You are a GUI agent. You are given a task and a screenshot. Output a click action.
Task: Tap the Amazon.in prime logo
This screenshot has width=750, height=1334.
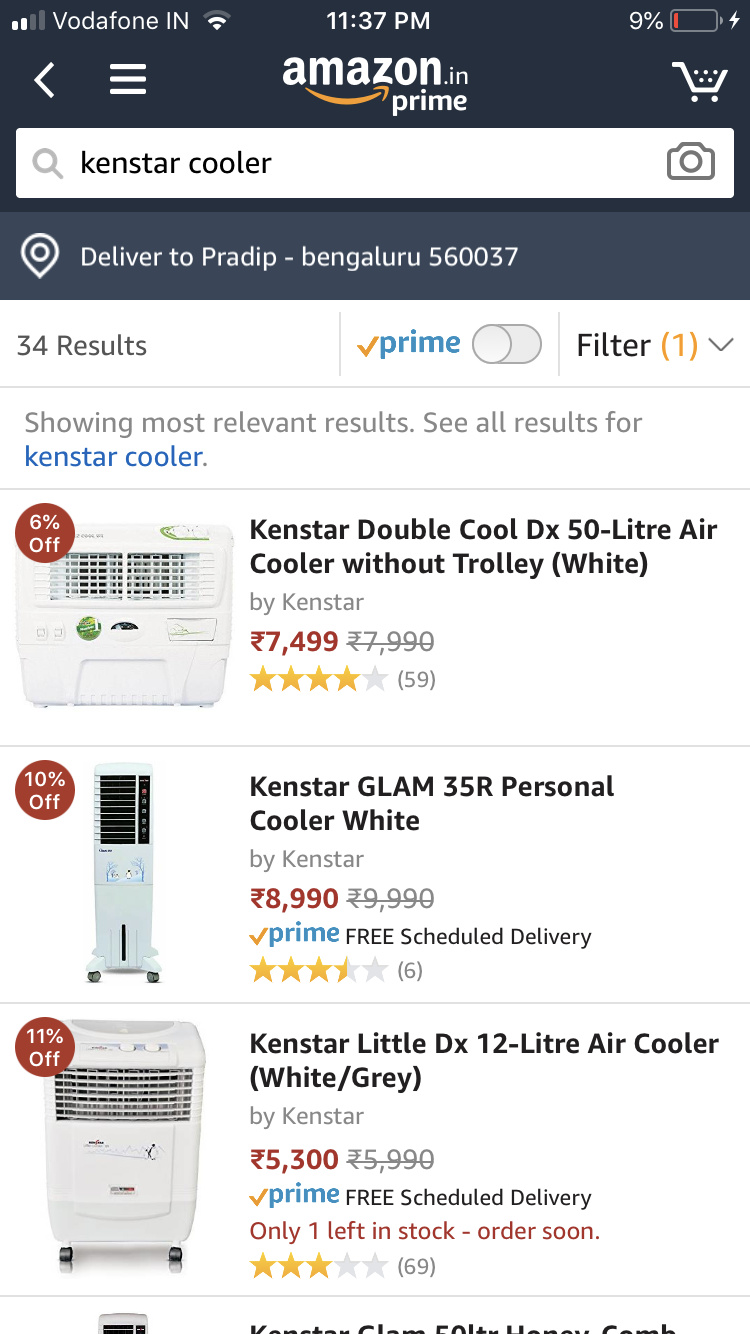coord(376,82)
